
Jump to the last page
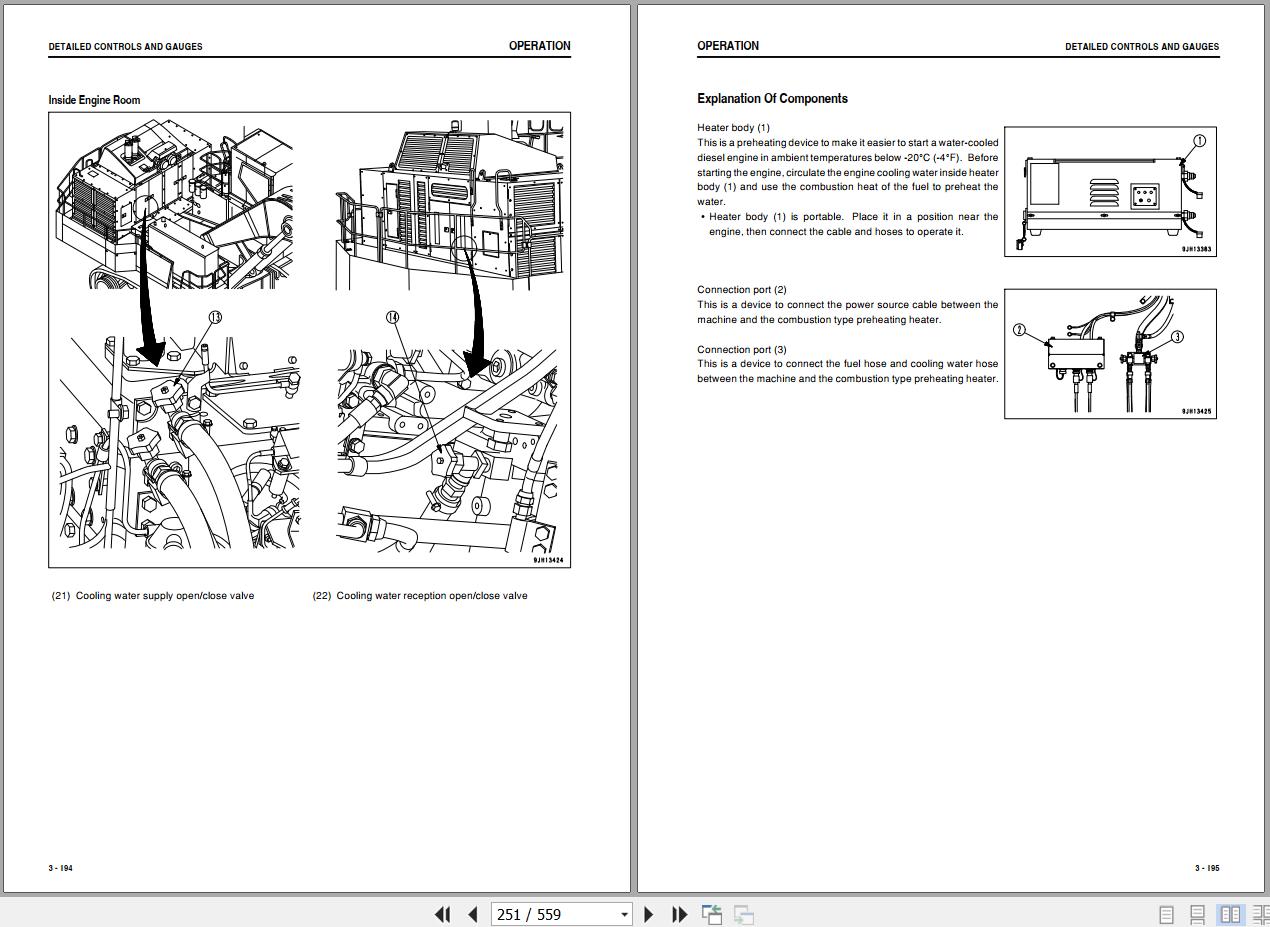pyautogui.click(x=679, y=914)
